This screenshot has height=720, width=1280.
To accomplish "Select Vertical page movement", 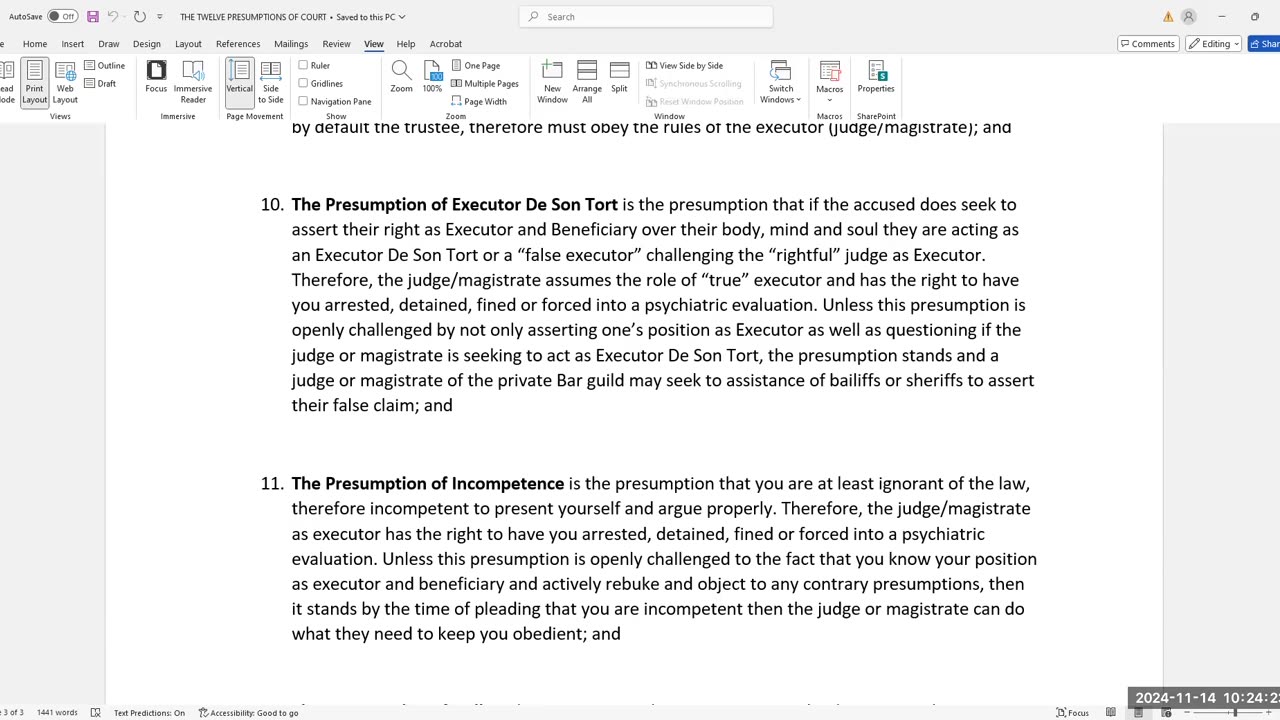I will [239, 82].
